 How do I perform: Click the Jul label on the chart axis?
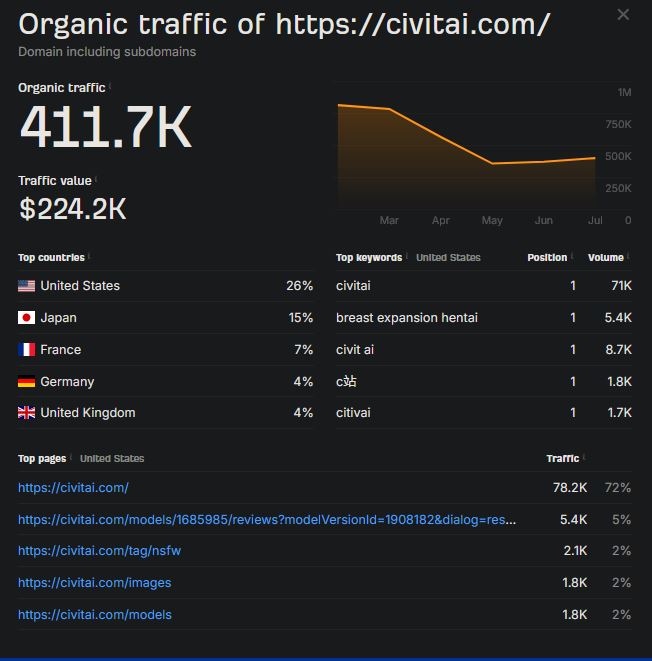tap(595, 220)
